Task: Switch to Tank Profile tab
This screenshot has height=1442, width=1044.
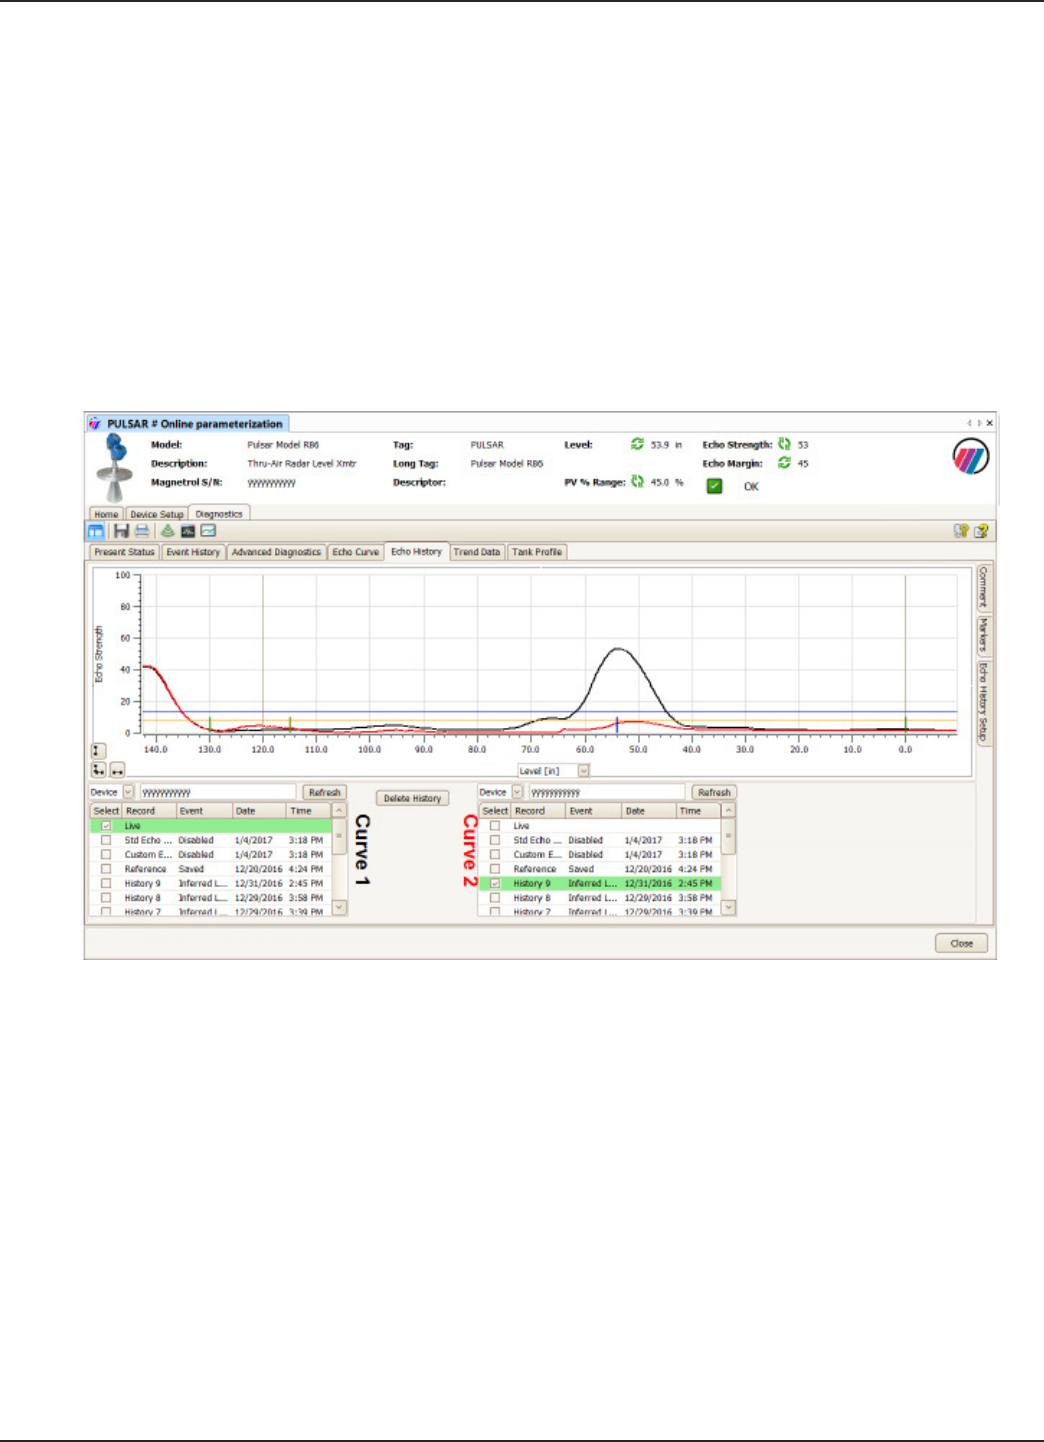Action: point(537,552)
